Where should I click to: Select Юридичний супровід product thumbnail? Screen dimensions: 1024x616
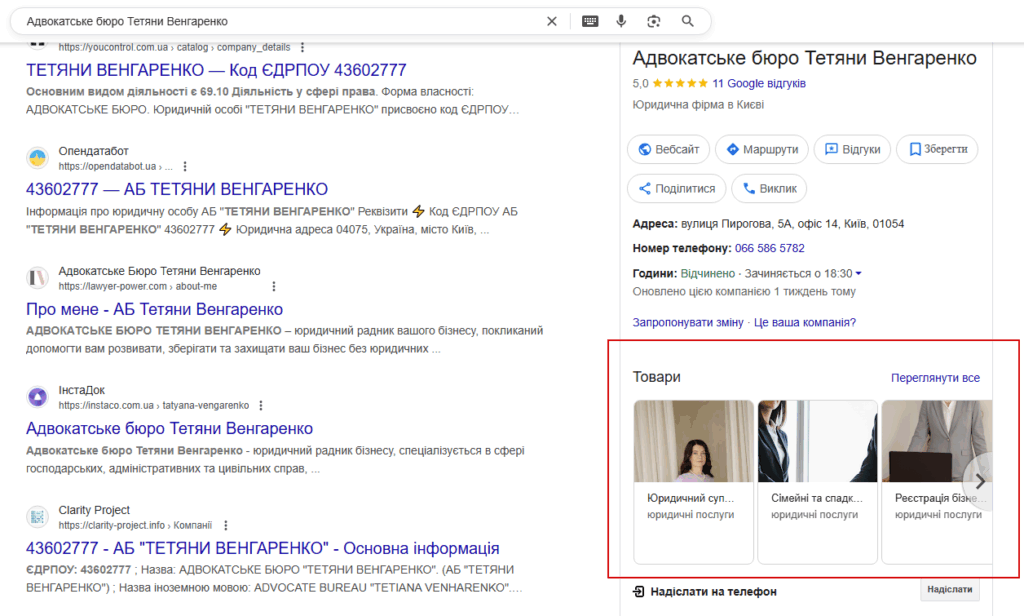[x=694, y=442]
